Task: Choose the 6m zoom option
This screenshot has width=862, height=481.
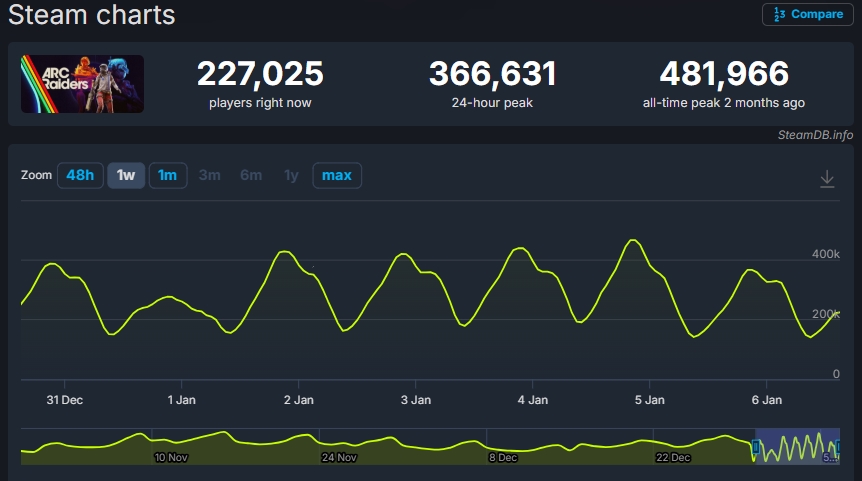Action: pos(251,175)
